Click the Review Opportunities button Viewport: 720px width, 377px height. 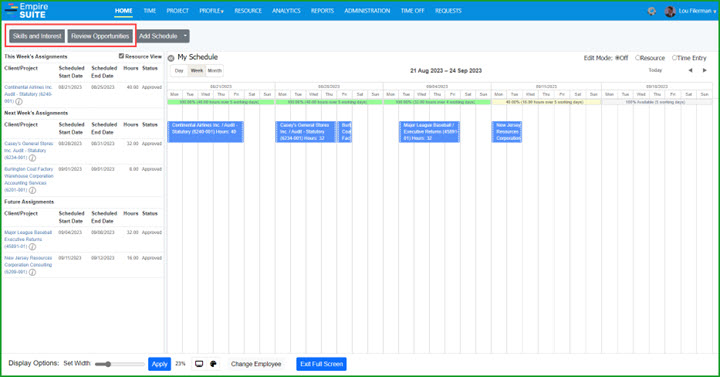[x=100, y=36]
